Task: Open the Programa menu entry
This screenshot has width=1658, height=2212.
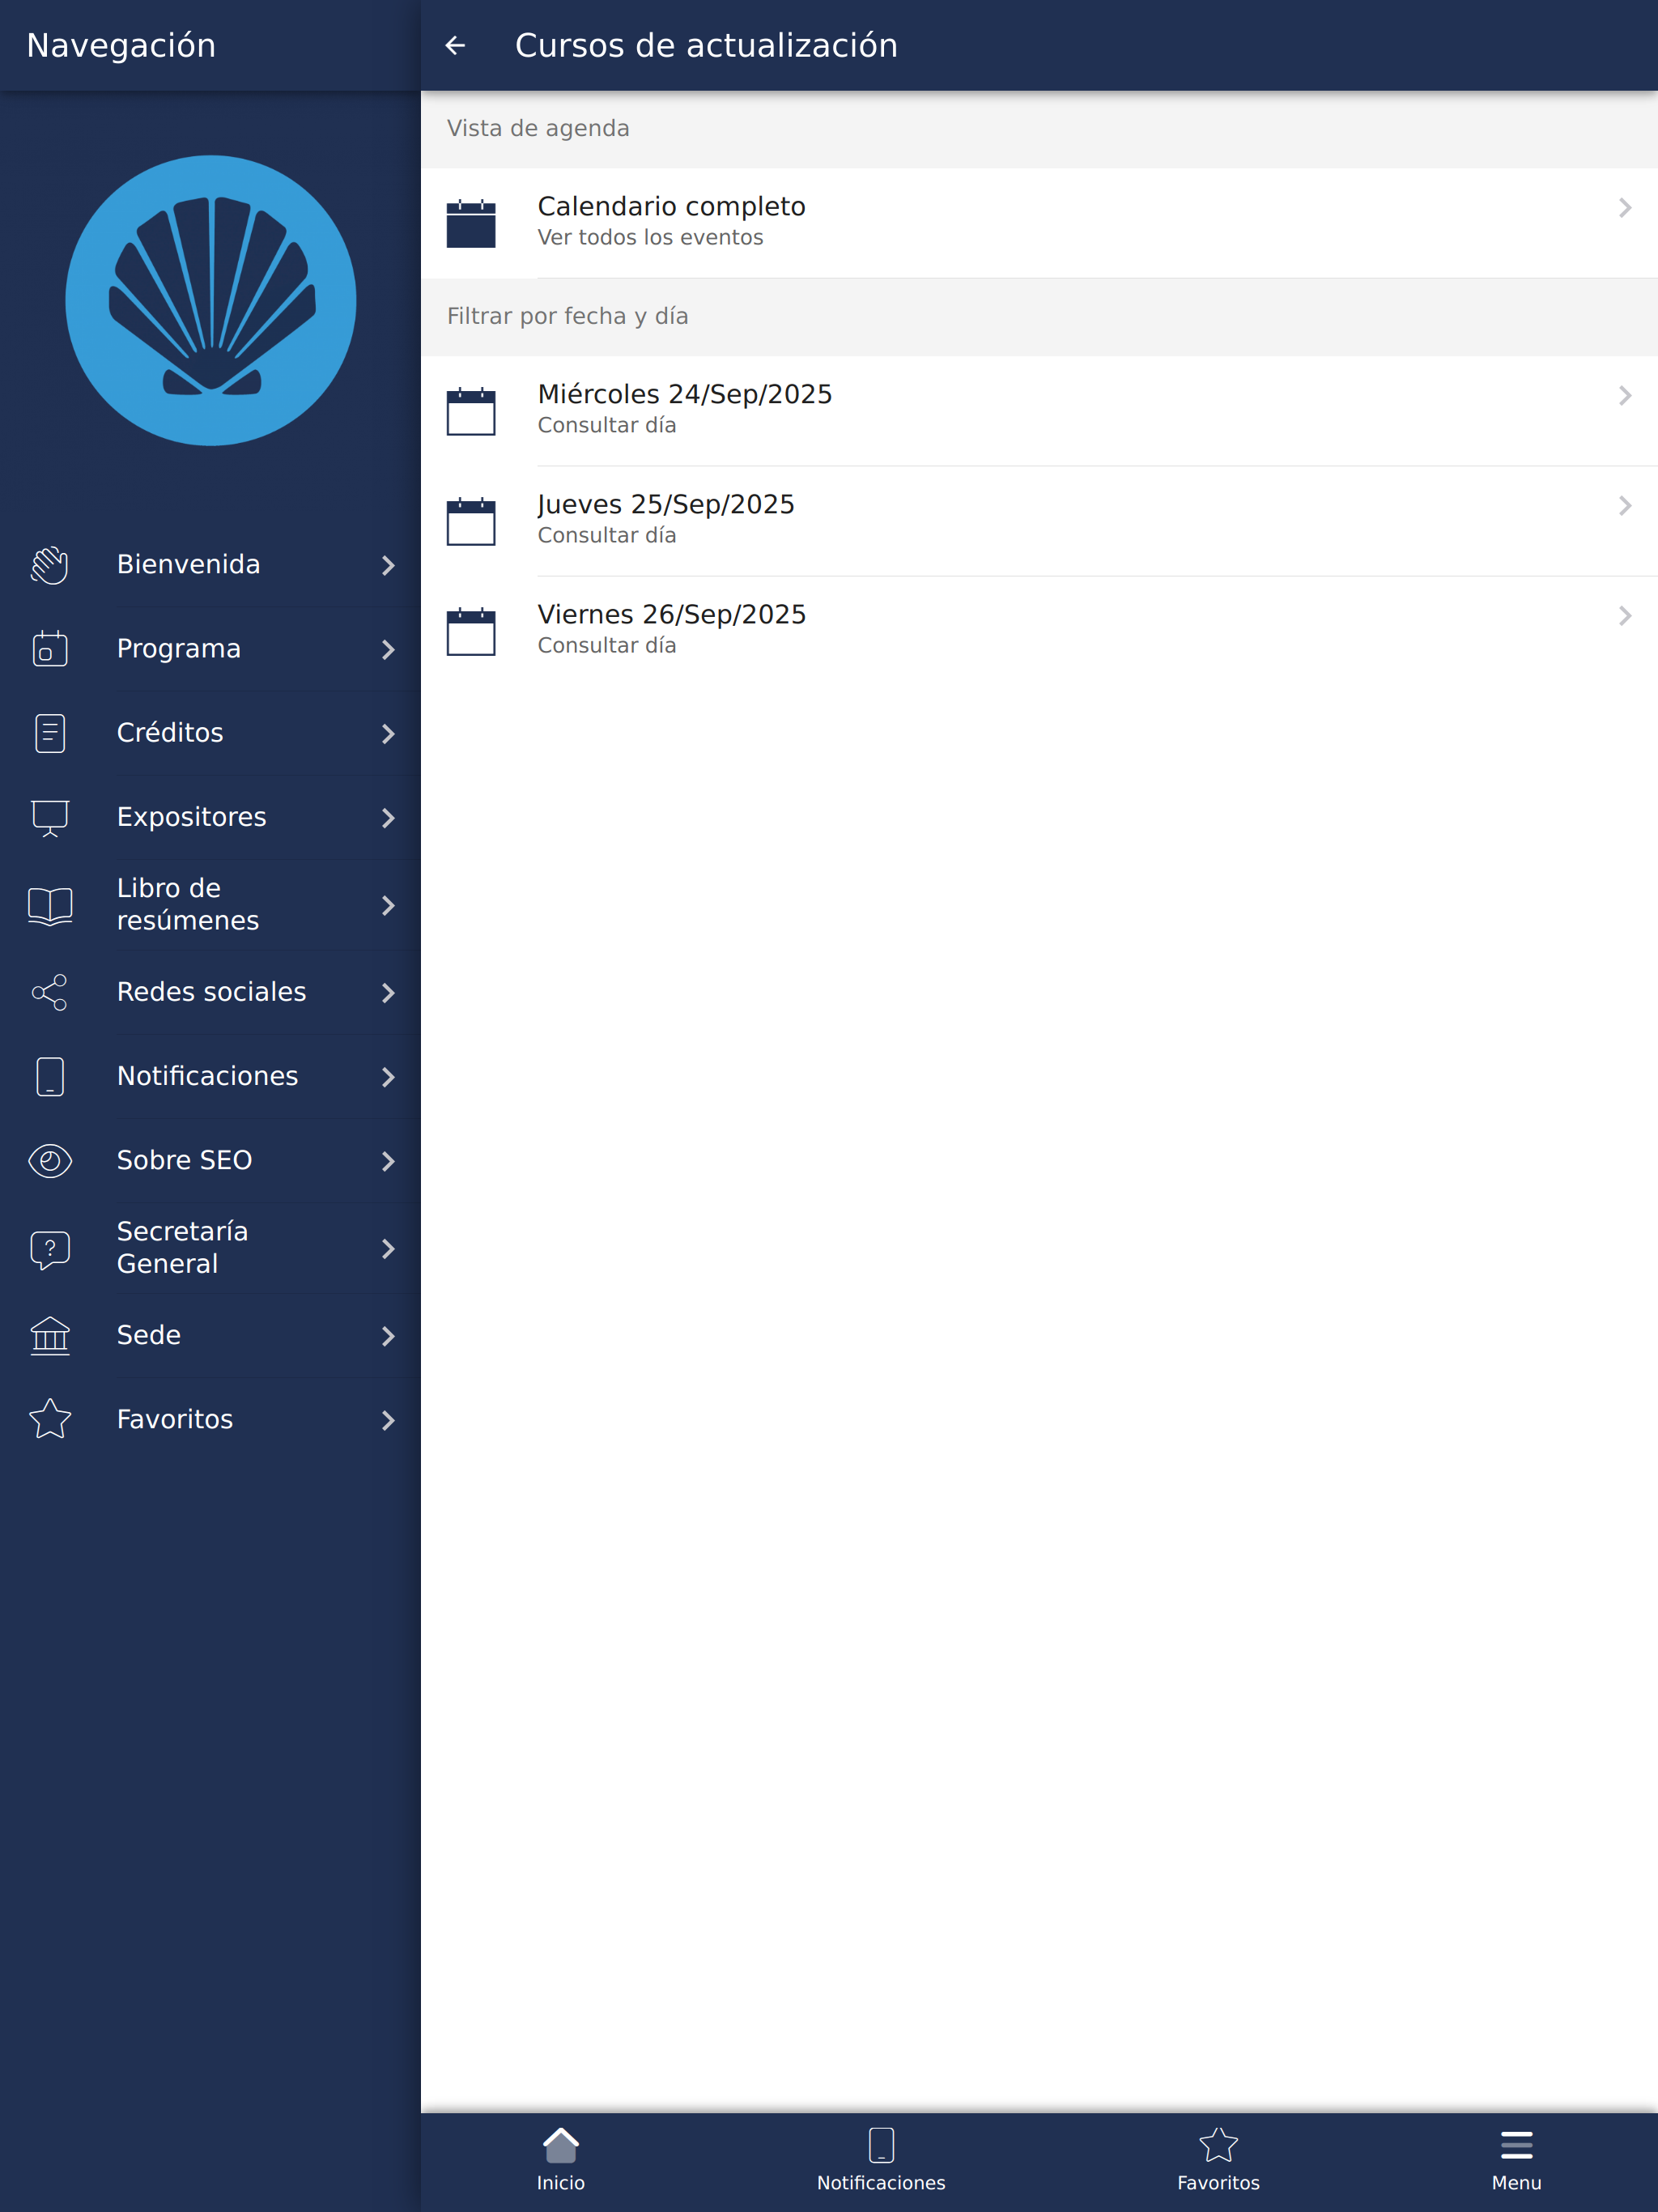Action: [x=210, y=649]
